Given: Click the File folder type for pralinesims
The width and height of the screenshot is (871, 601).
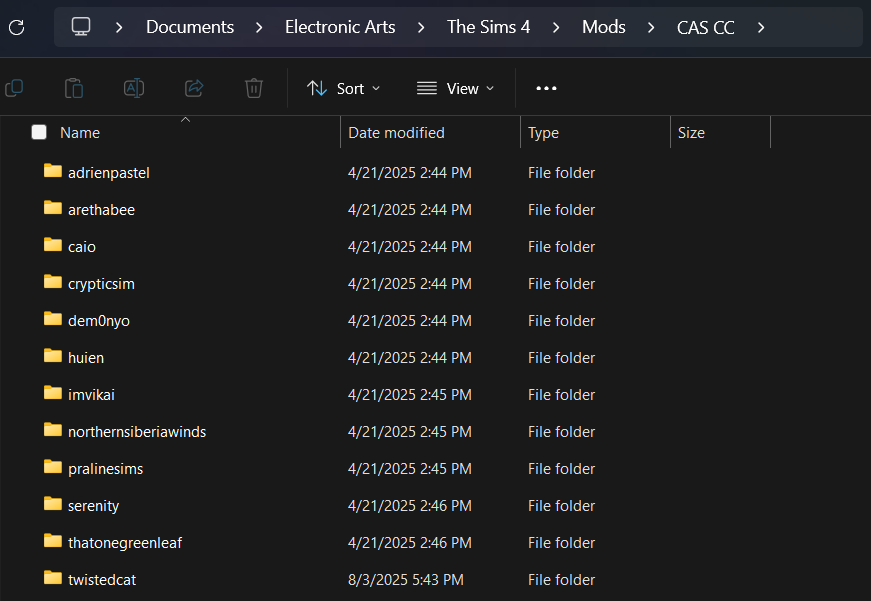Looking at the screenshot, I should [x=561, y=469].
